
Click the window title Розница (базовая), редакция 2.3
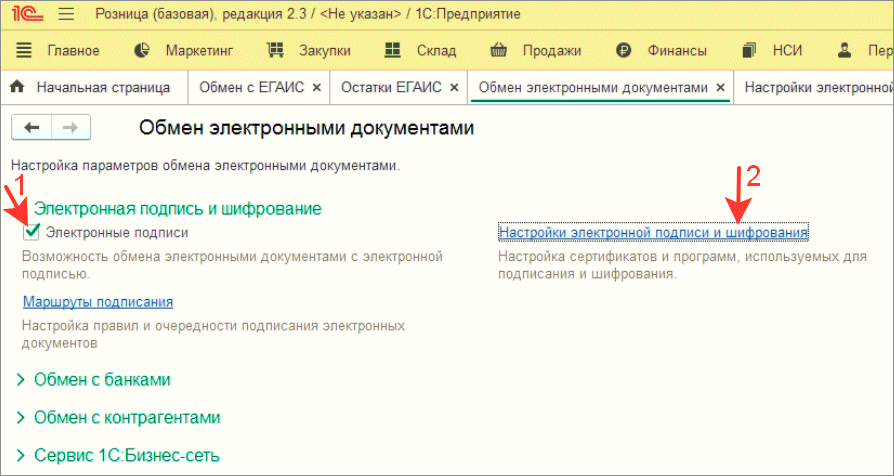pos(307,14)
